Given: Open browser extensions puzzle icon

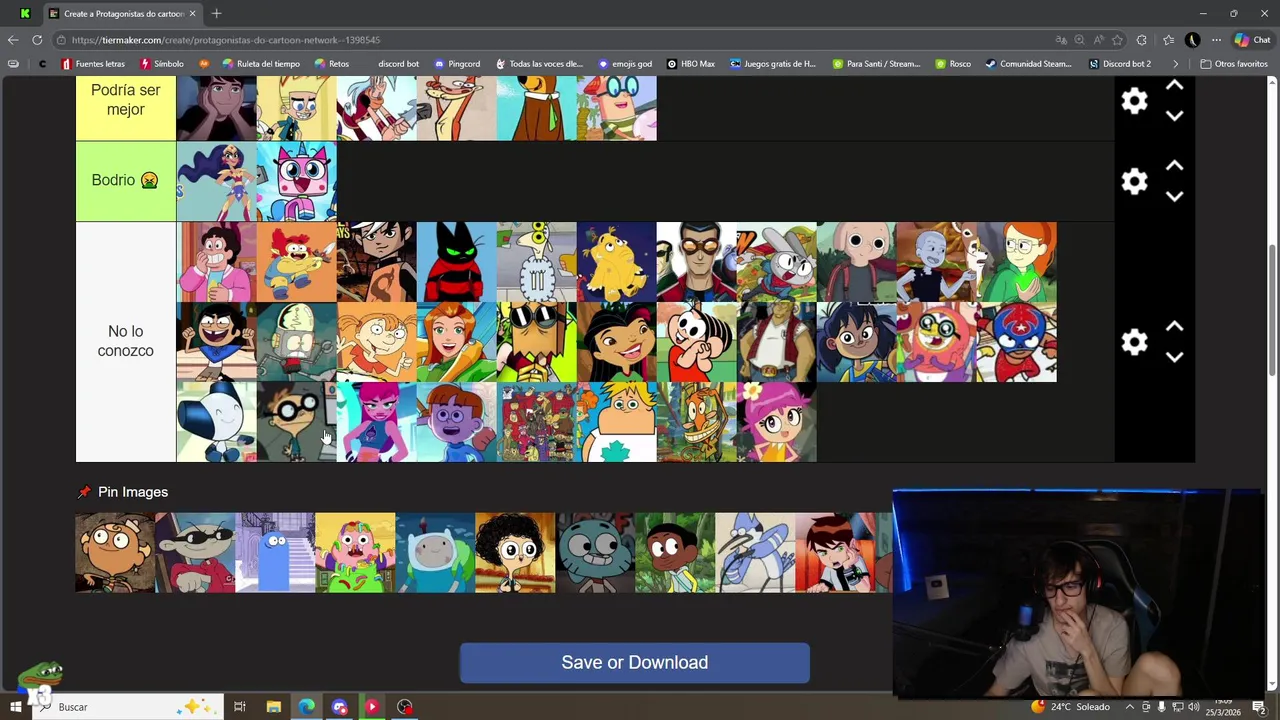Looking at the screenshot, I should pyautogui.click(x=1142, y=40).
